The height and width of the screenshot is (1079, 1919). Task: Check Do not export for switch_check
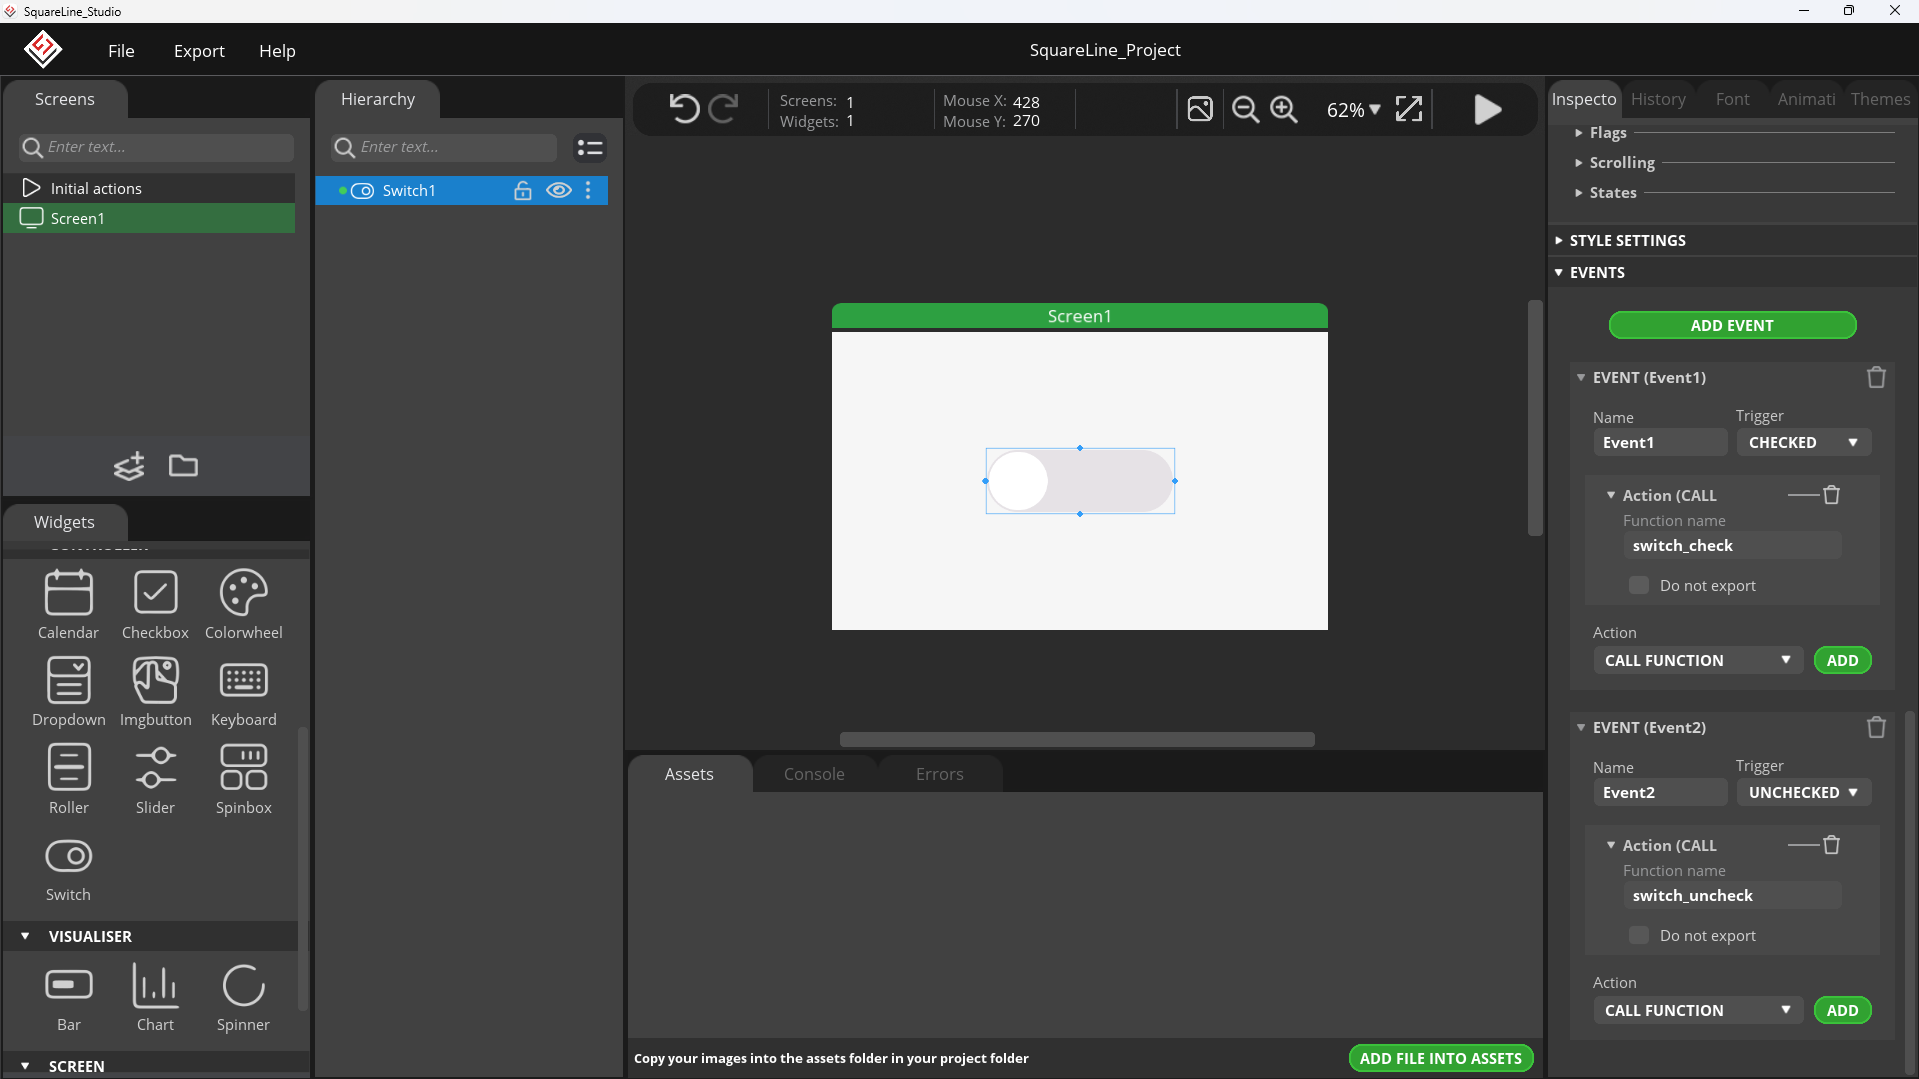click(x=1638, y=585)
